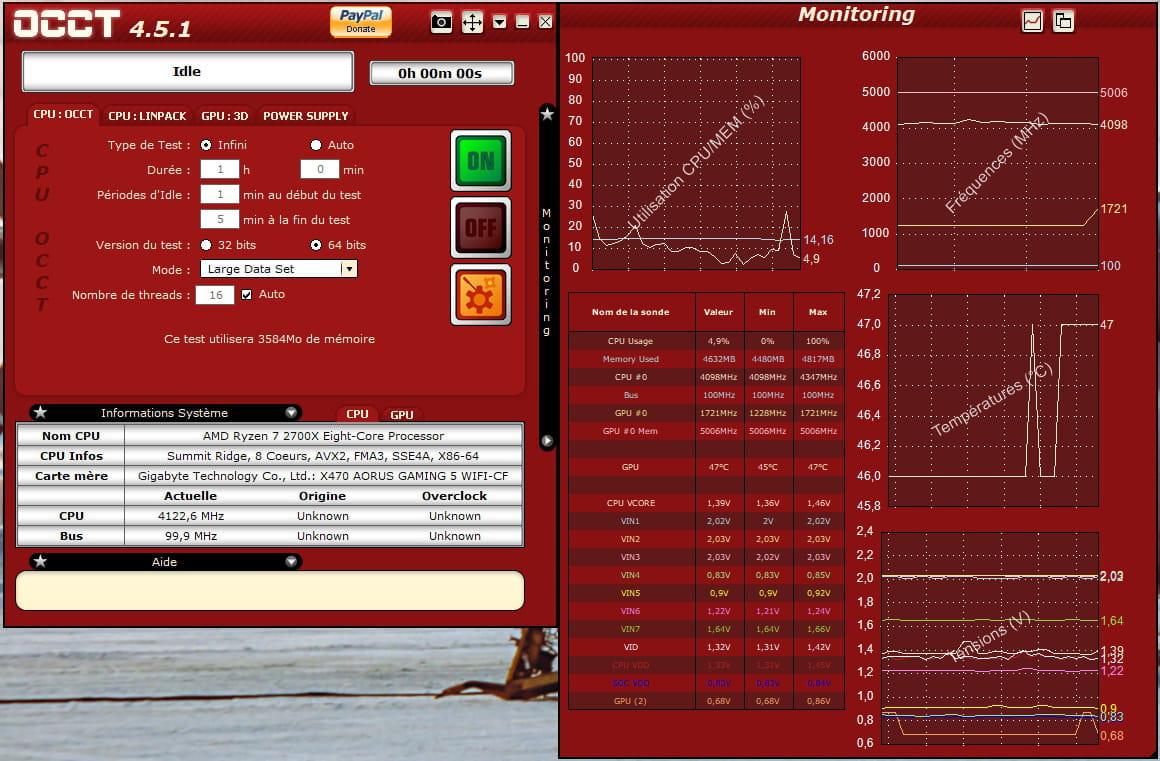Click the 'VIN6' sensor row name
Viewport: 1160px width, 761px height.
click(630, 611)
